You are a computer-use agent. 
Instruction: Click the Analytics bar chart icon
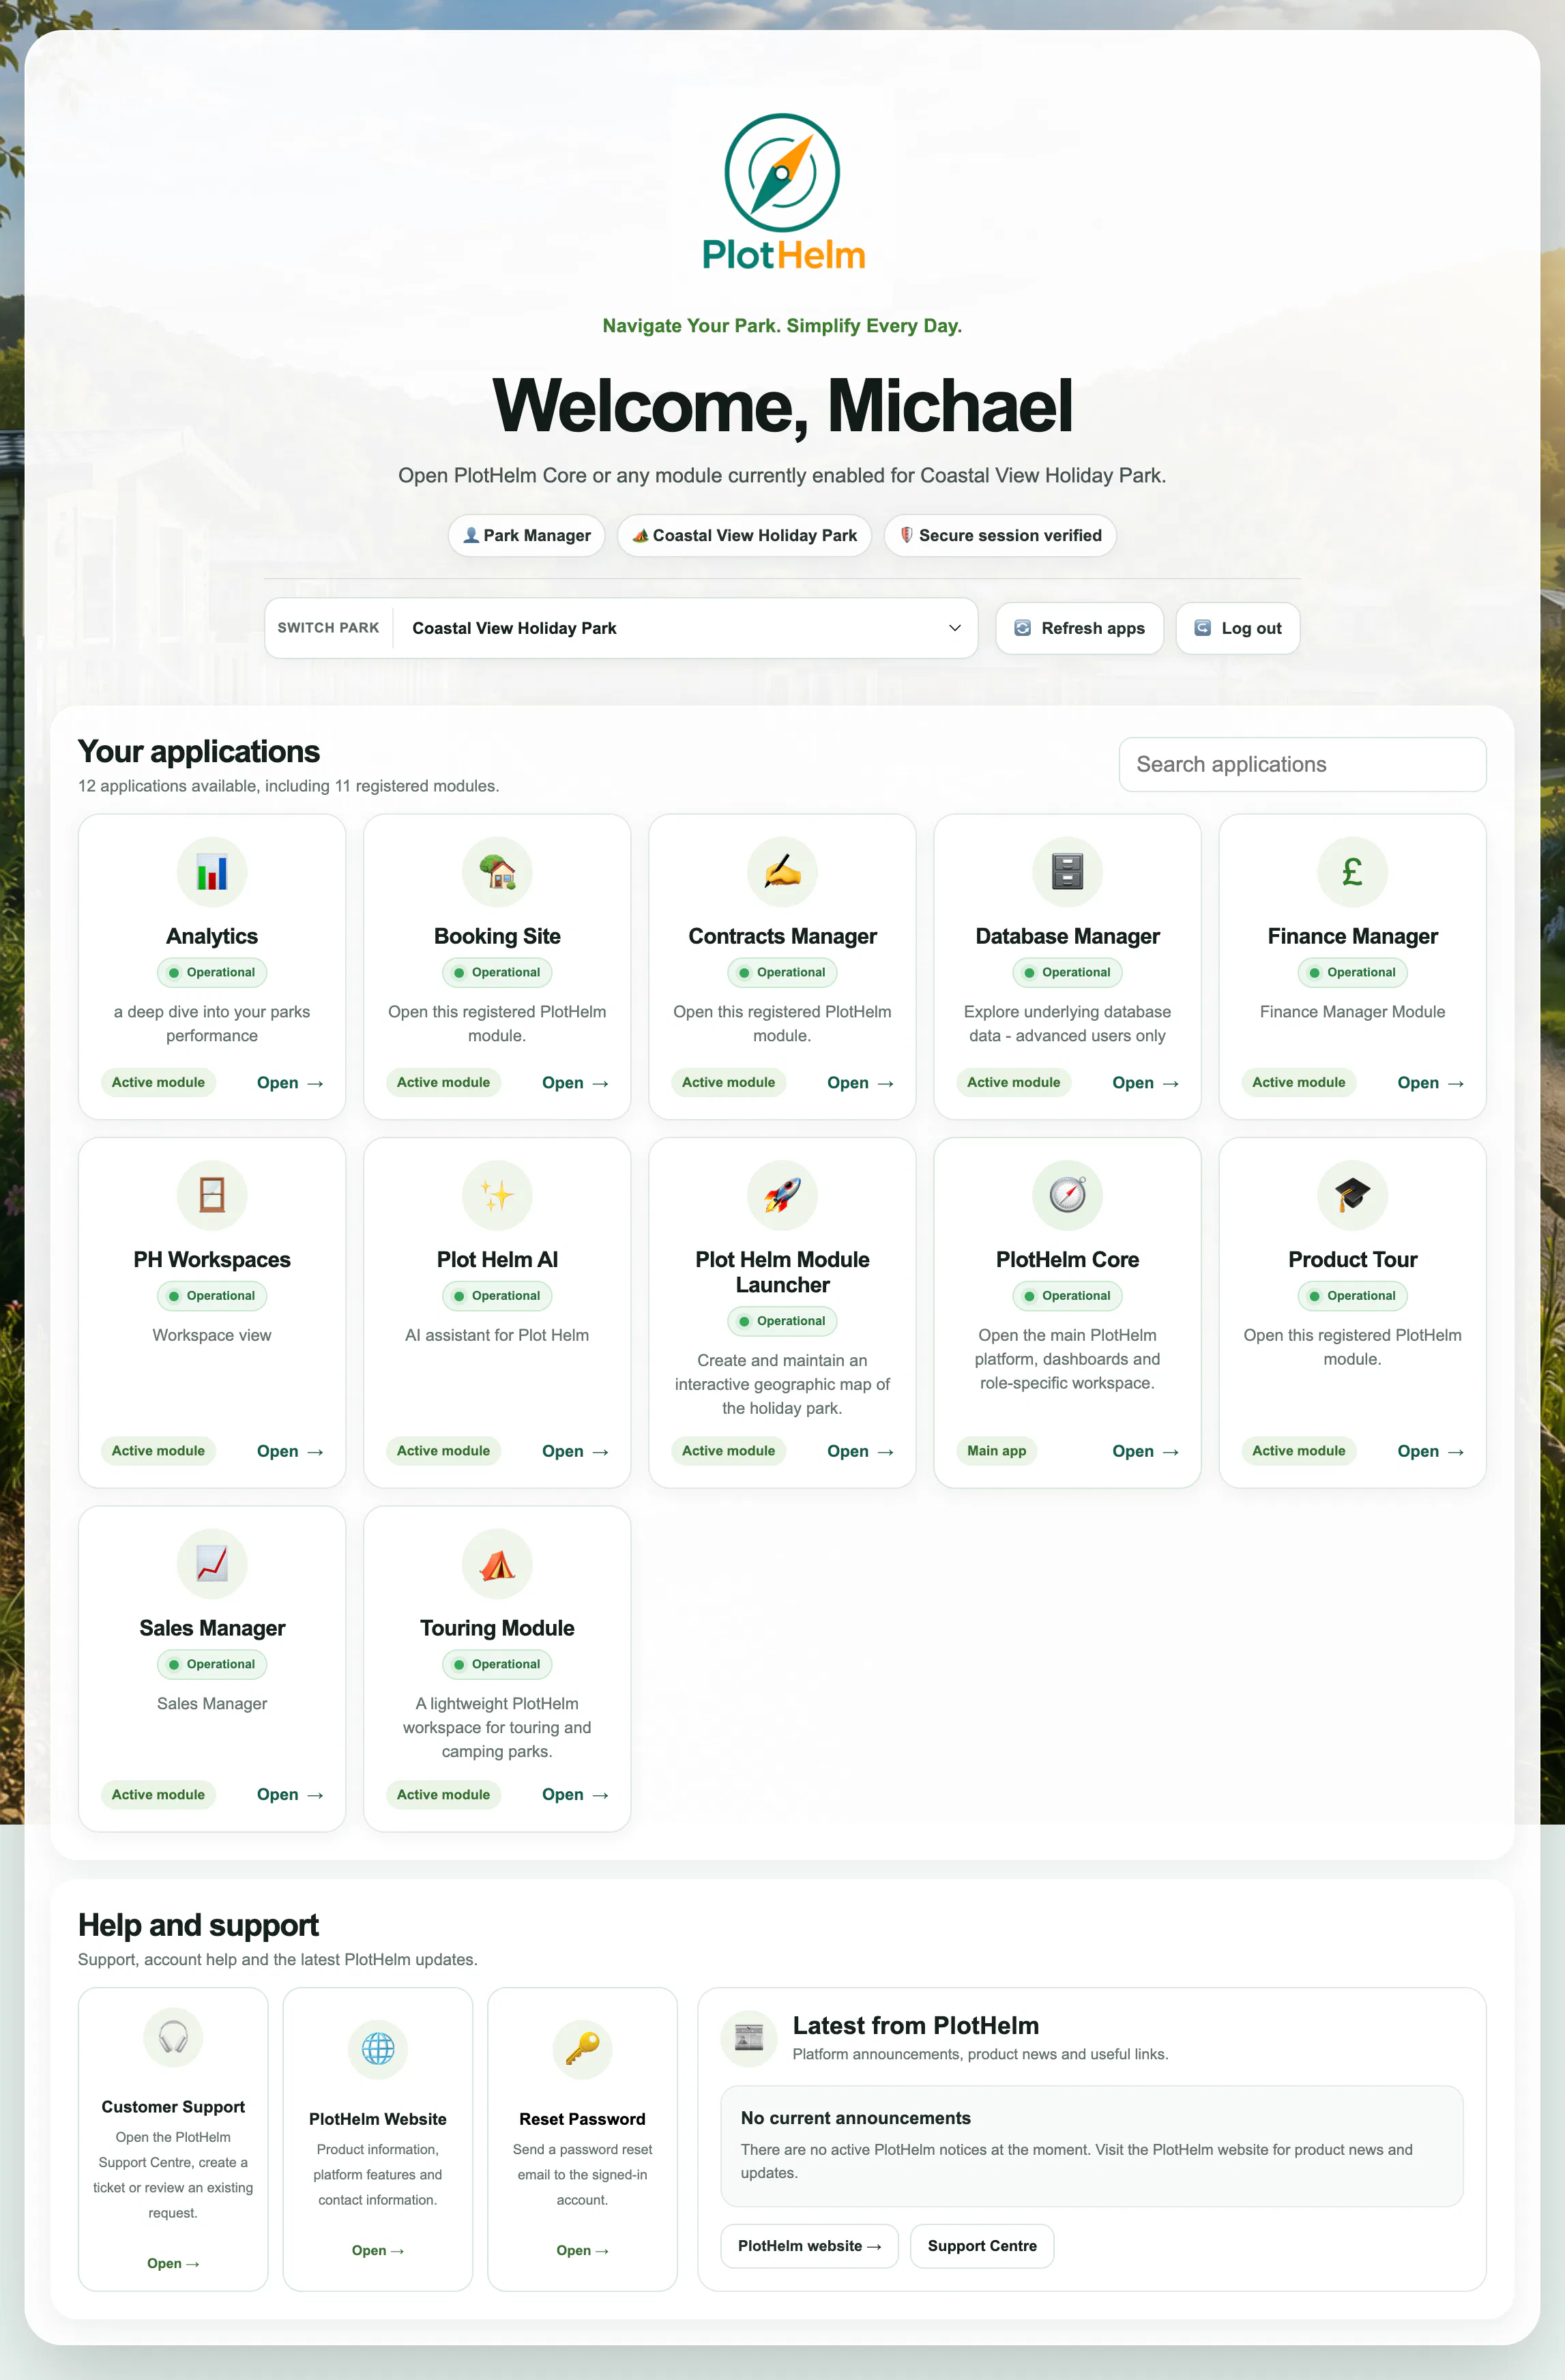click(x=212, y=872)
